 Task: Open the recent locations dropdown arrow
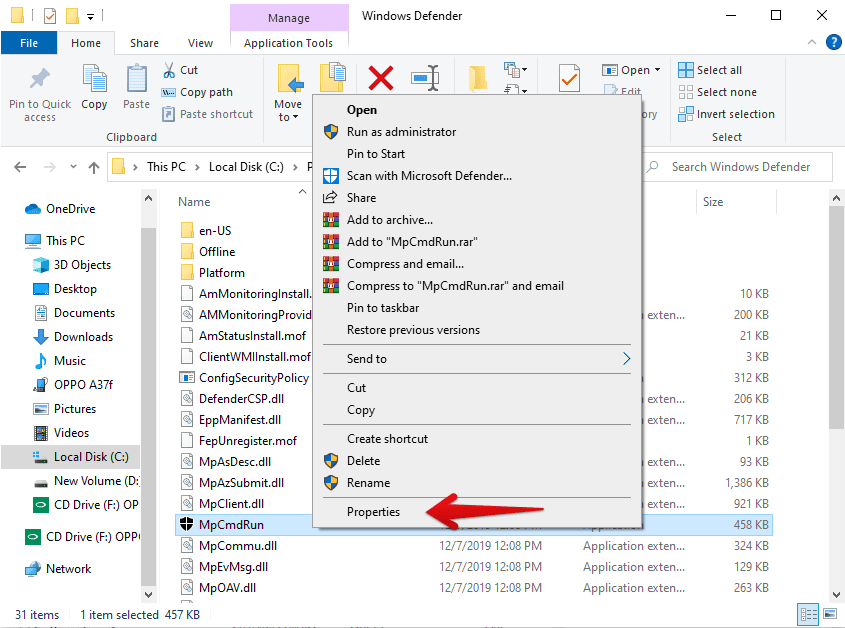(x=73, y=167)
